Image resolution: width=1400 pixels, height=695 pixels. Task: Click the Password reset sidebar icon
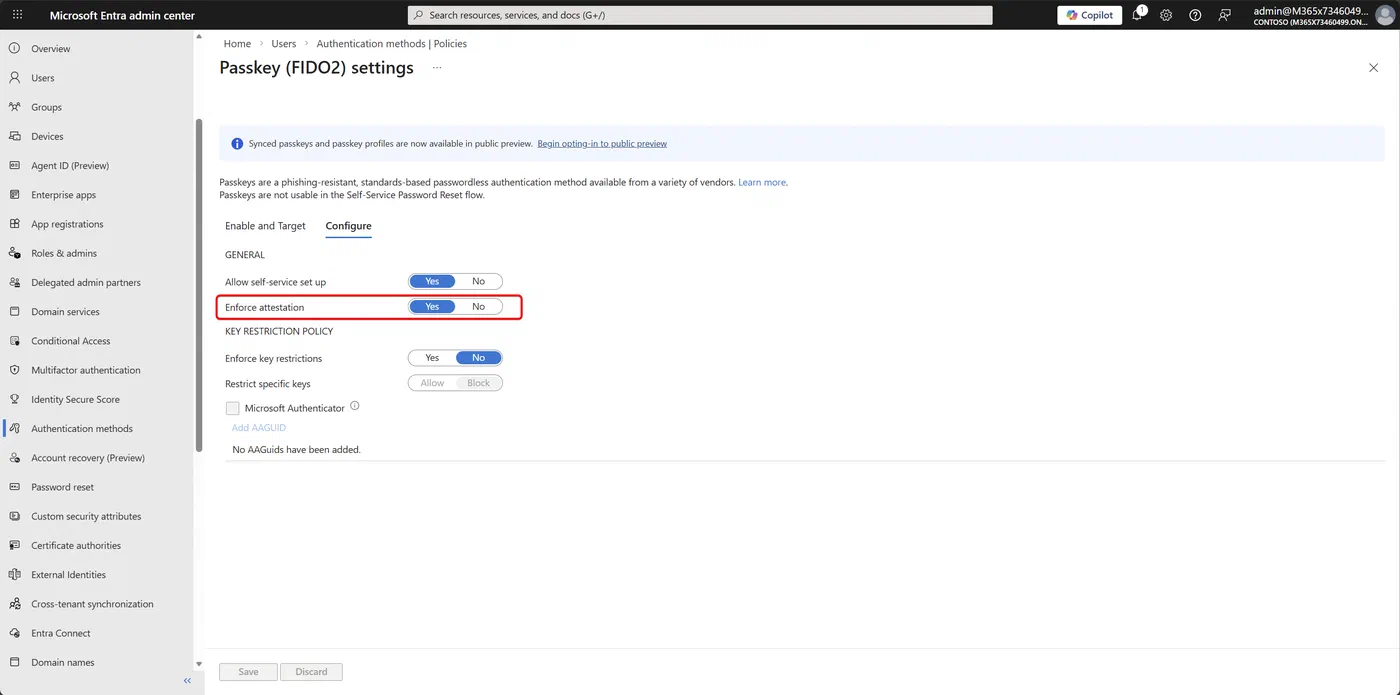click(x=14, y=486)
